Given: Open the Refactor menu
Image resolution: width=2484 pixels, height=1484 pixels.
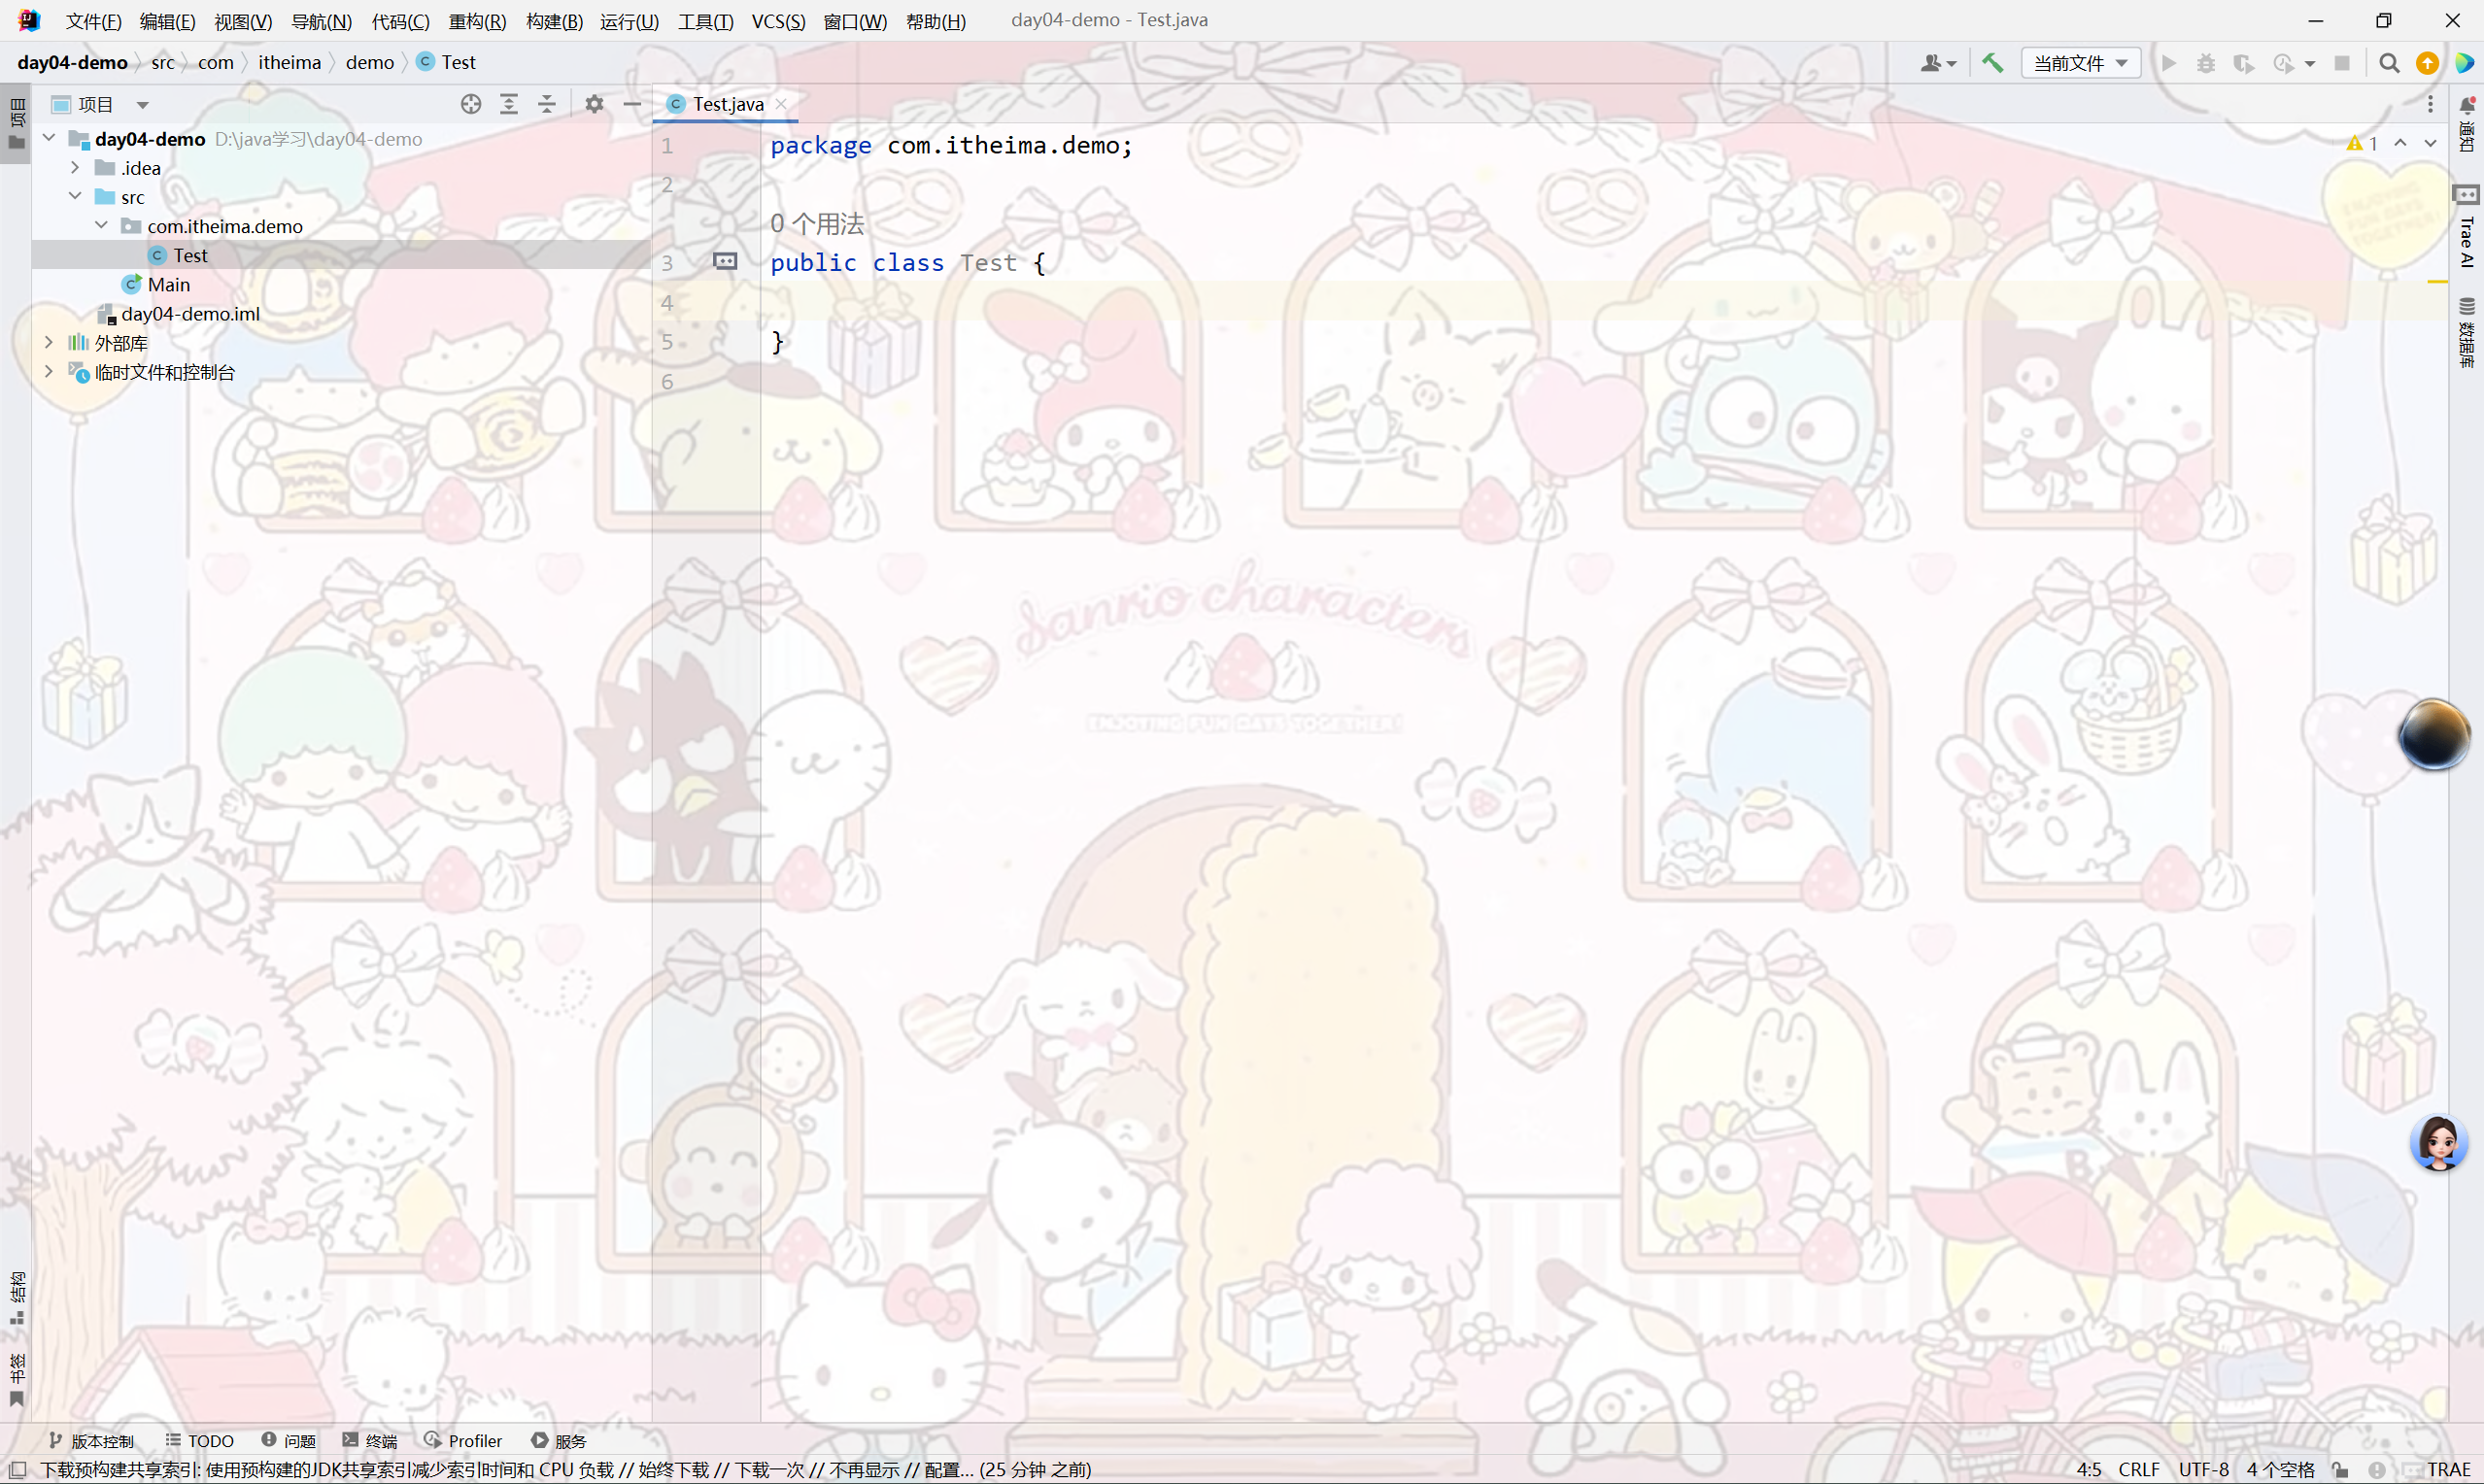Looking at the screenshot, I should [x=477, y=21].
